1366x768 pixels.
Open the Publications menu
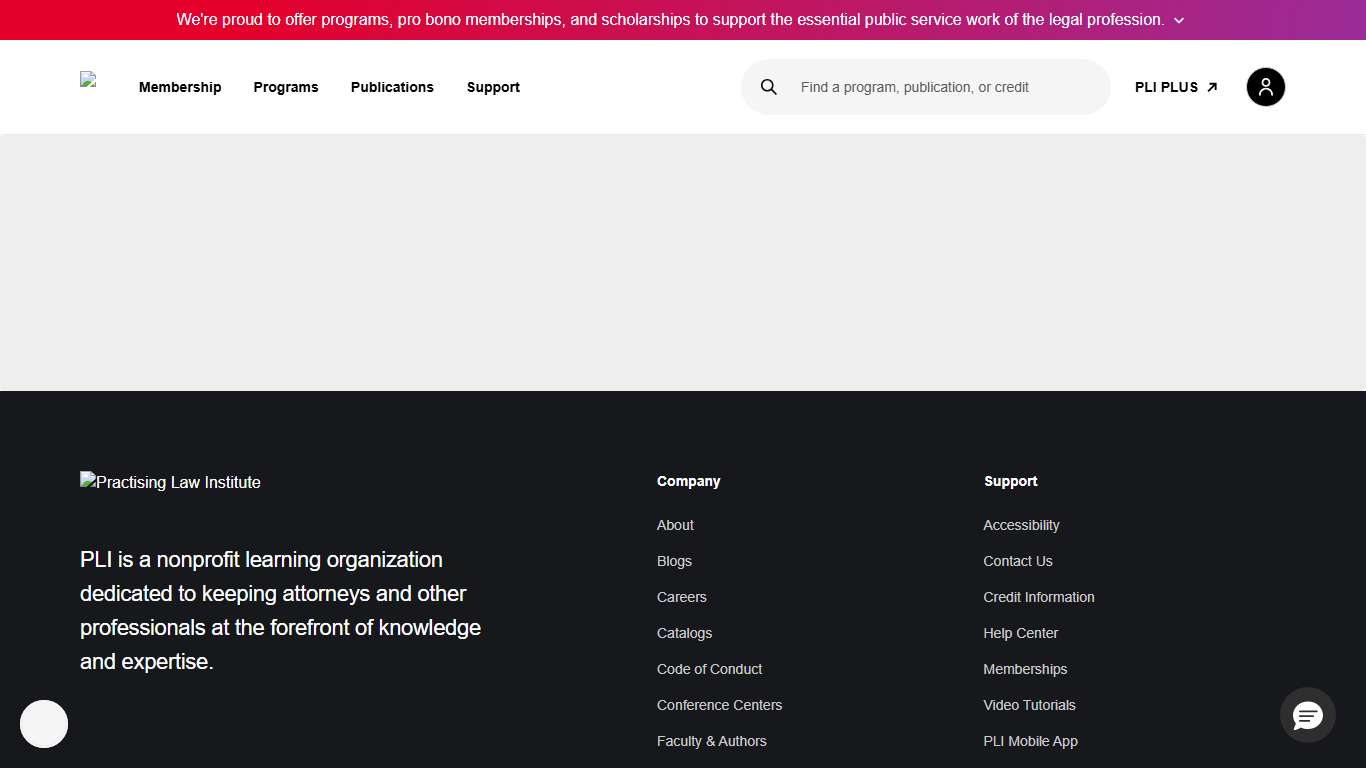(392, 87)
